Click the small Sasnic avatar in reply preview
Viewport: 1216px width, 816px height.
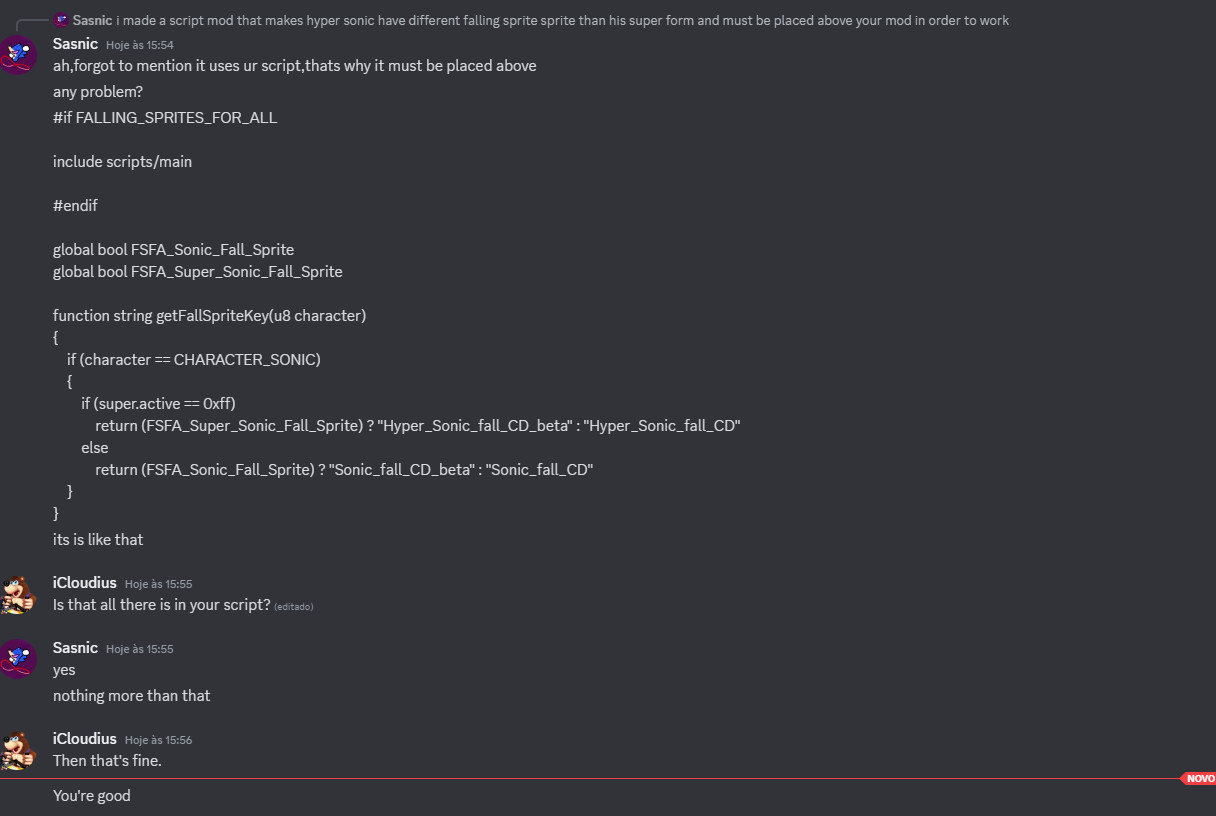[x=61, y=20]
